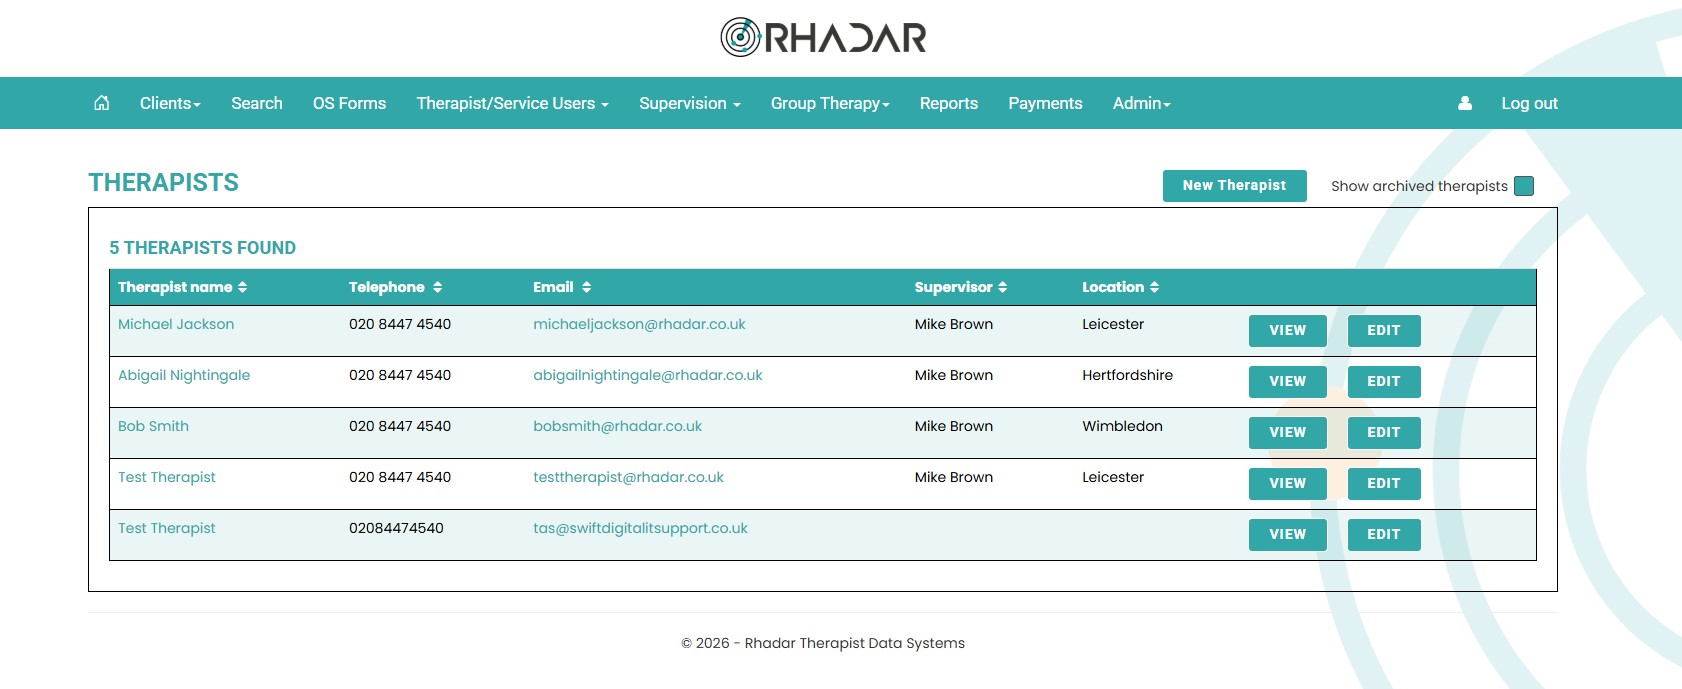
Task: Expand Therapist/Service Users dropdown
Action: click(x=513, y=103)
